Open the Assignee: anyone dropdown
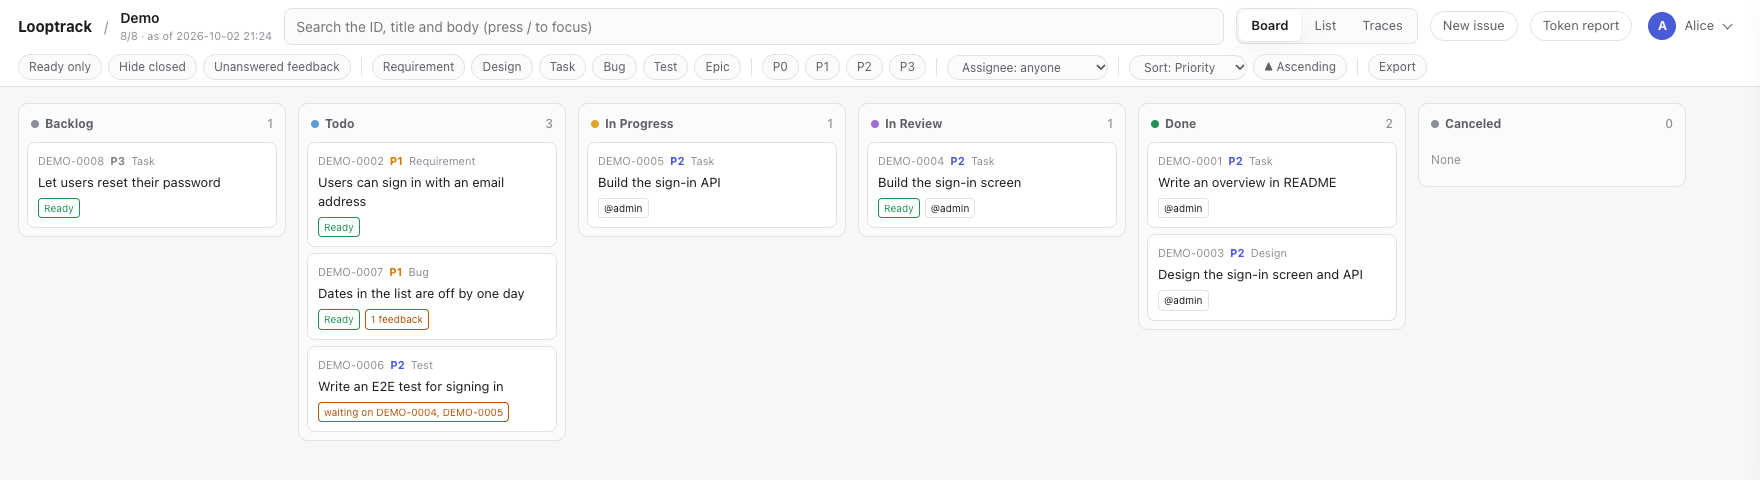The width and height of the screenshot is (1760, 480). [1028, 67]
